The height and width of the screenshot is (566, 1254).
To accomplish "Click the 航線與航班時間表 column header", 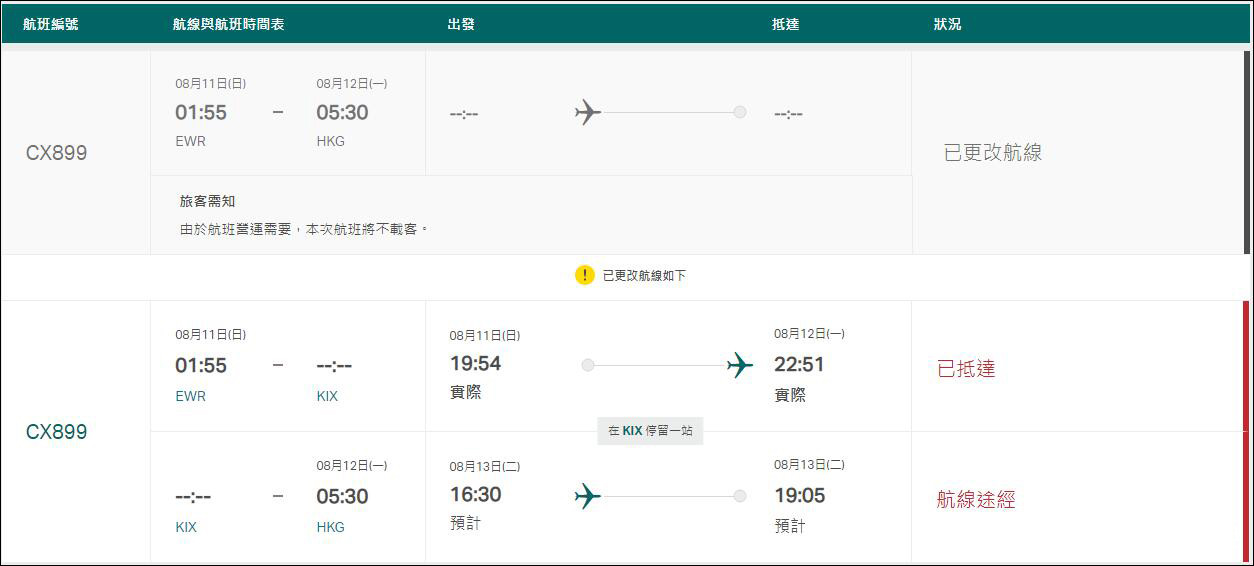I will click(x=229, y=24).
